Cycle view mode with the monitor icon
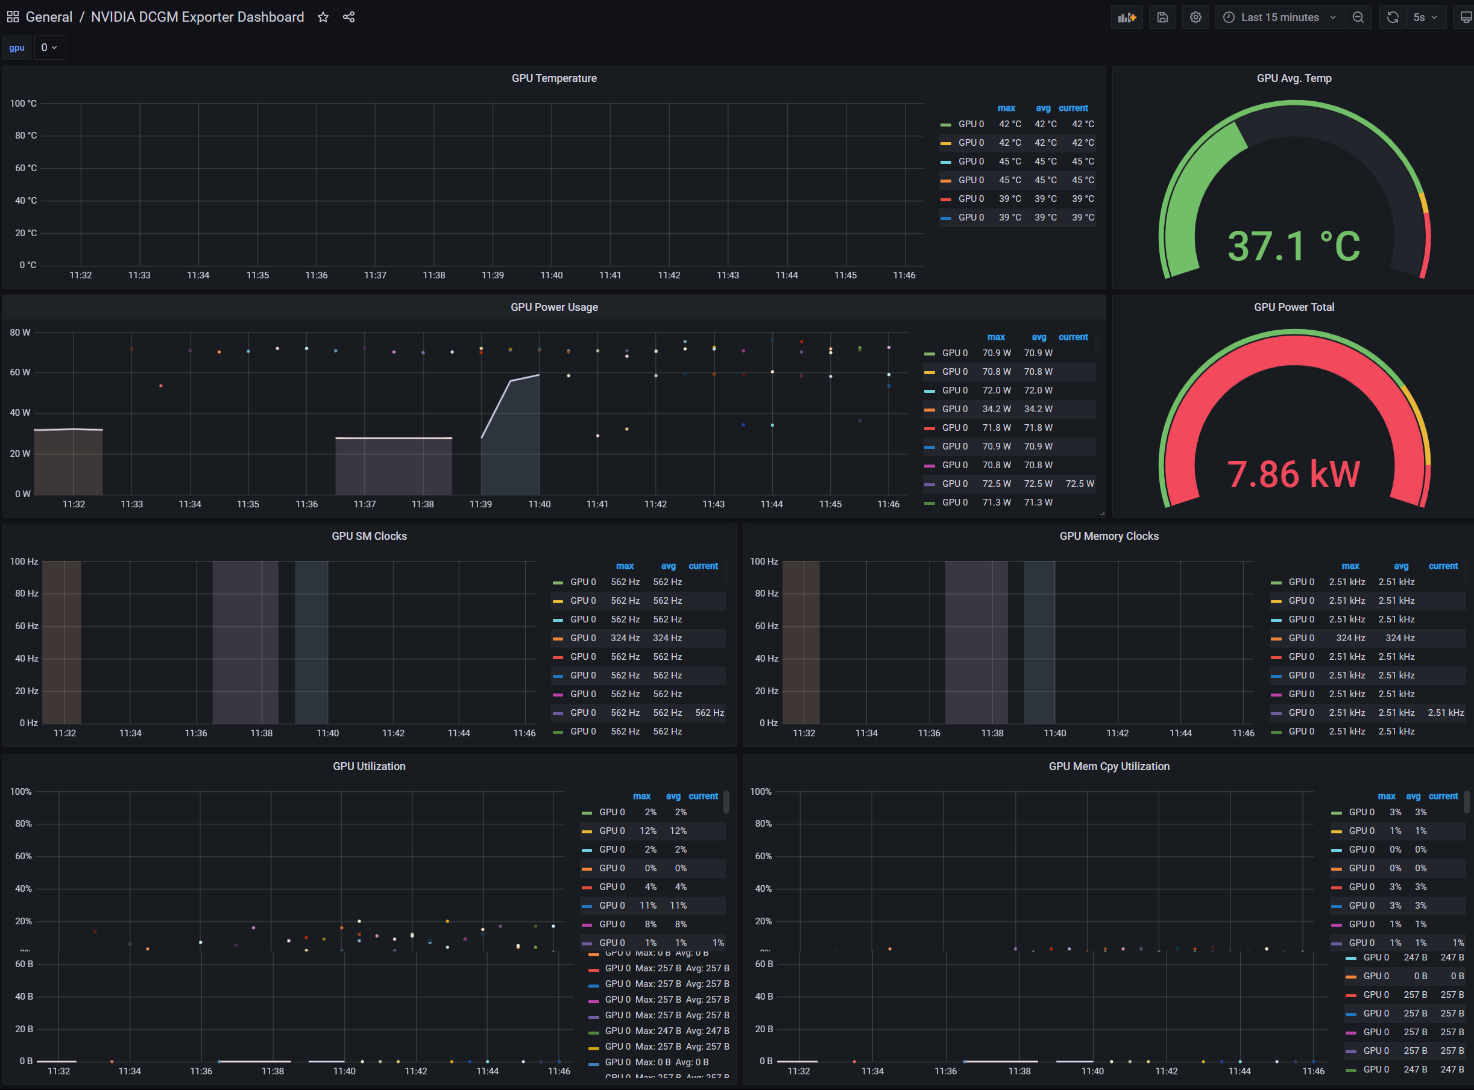 point(1465,17)
